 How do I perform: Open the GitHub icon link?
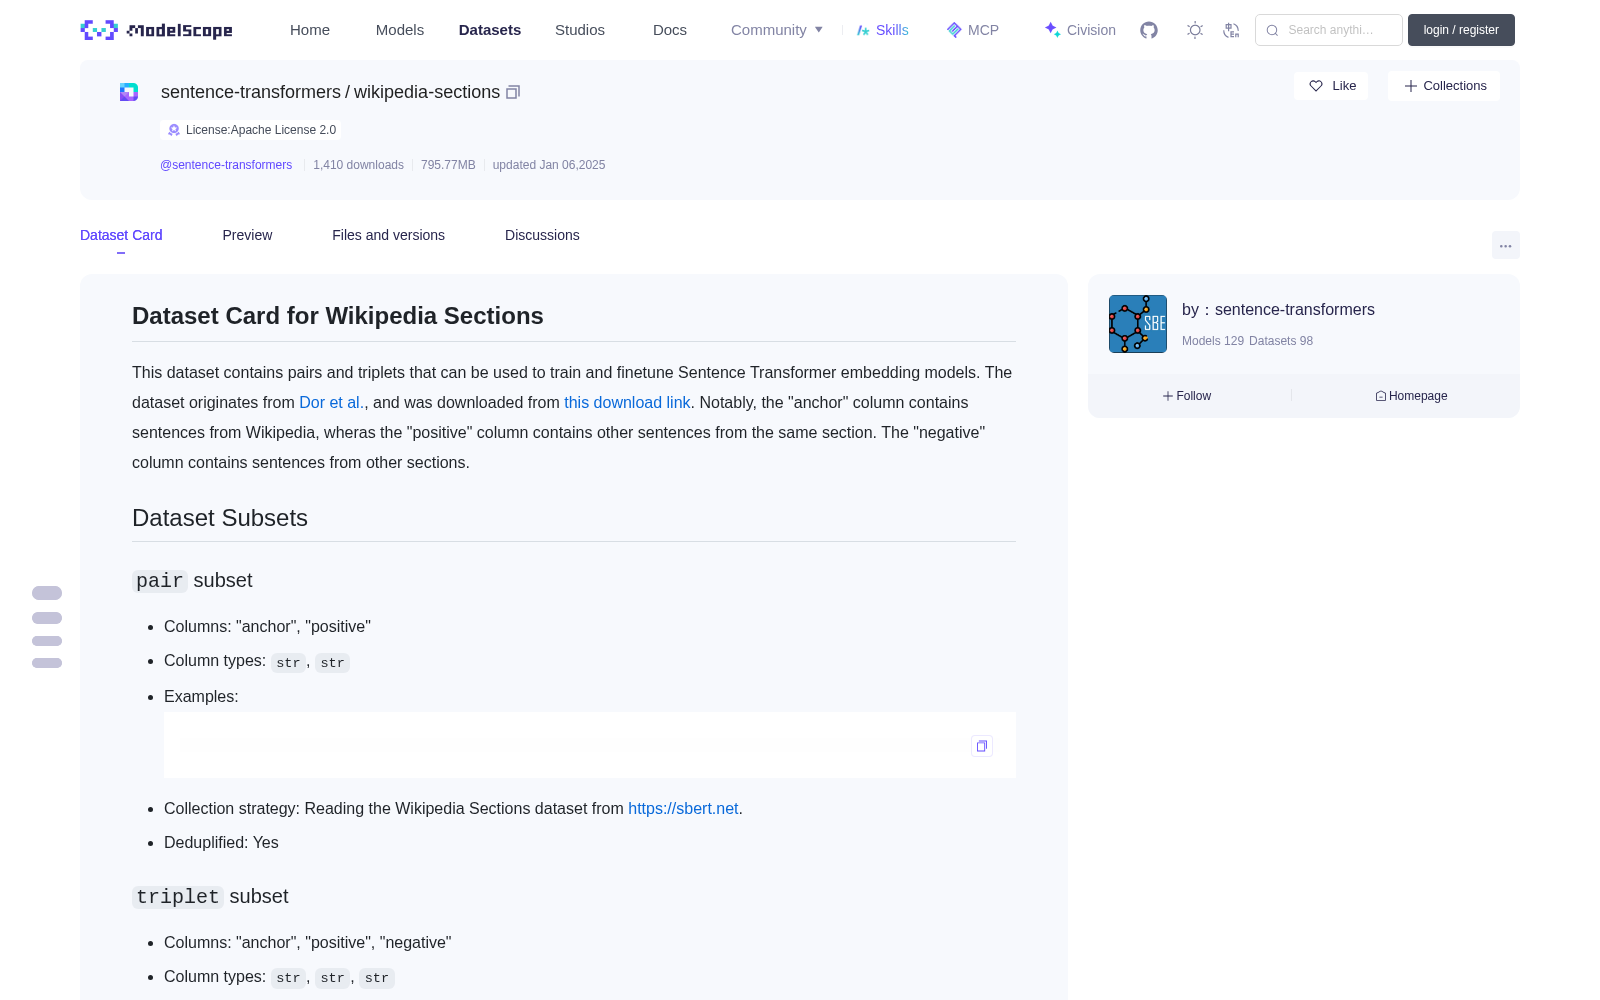click(1149, 30)
